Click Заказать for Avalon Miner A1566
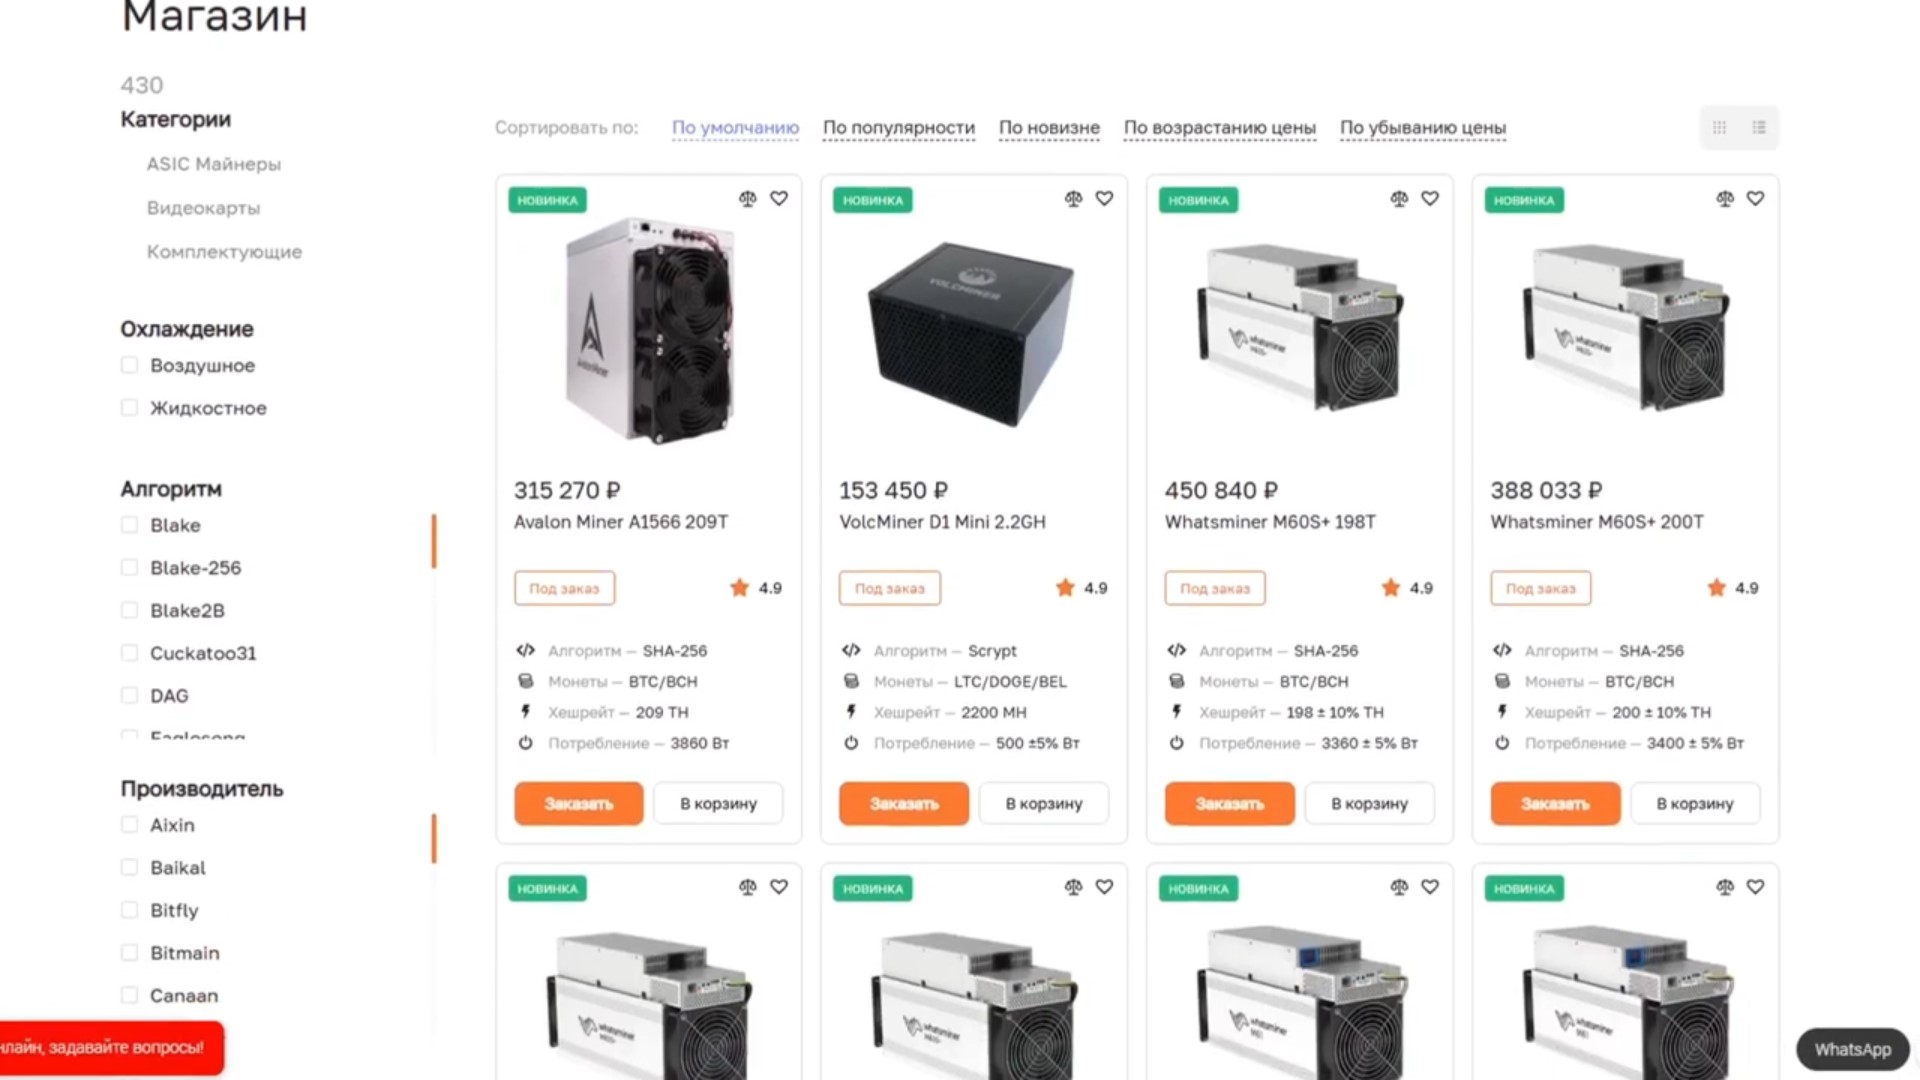The height and width of the screenshot is (1080, 1920). click(579, 803)
